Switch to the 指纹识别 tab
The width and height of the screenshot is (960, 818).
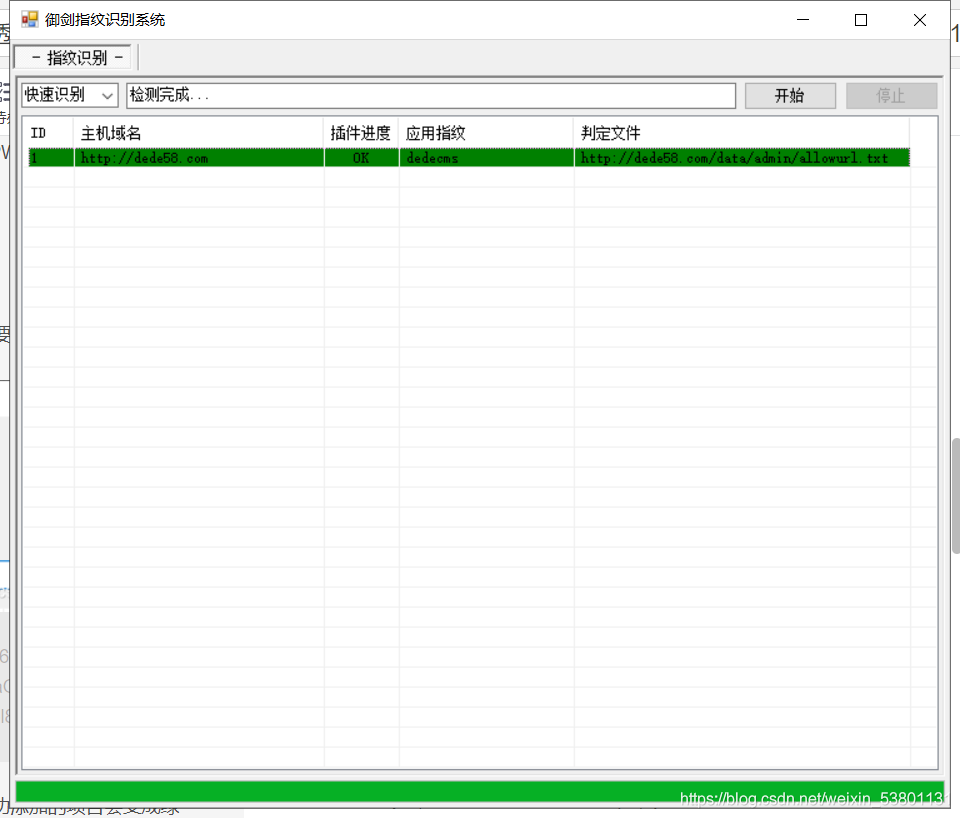point(73,58)
